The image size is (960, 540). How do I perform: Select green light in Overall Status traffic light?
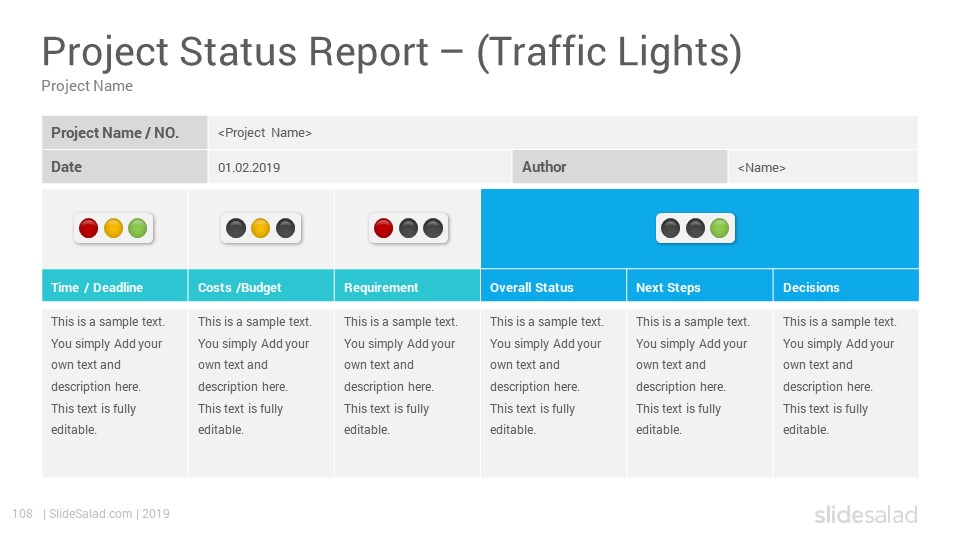coord(719,228)
